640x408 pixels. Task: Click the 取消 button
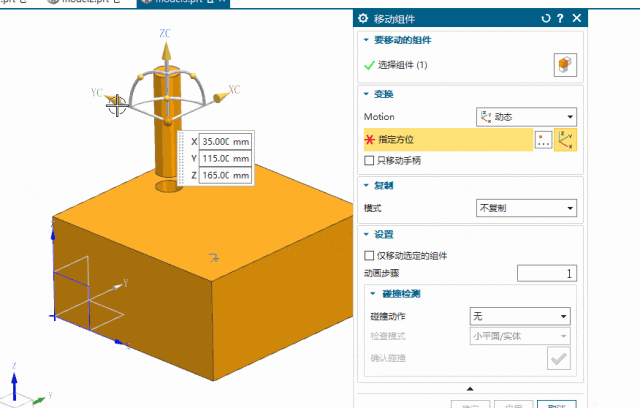pyautogui.click(x=556, y=404)
